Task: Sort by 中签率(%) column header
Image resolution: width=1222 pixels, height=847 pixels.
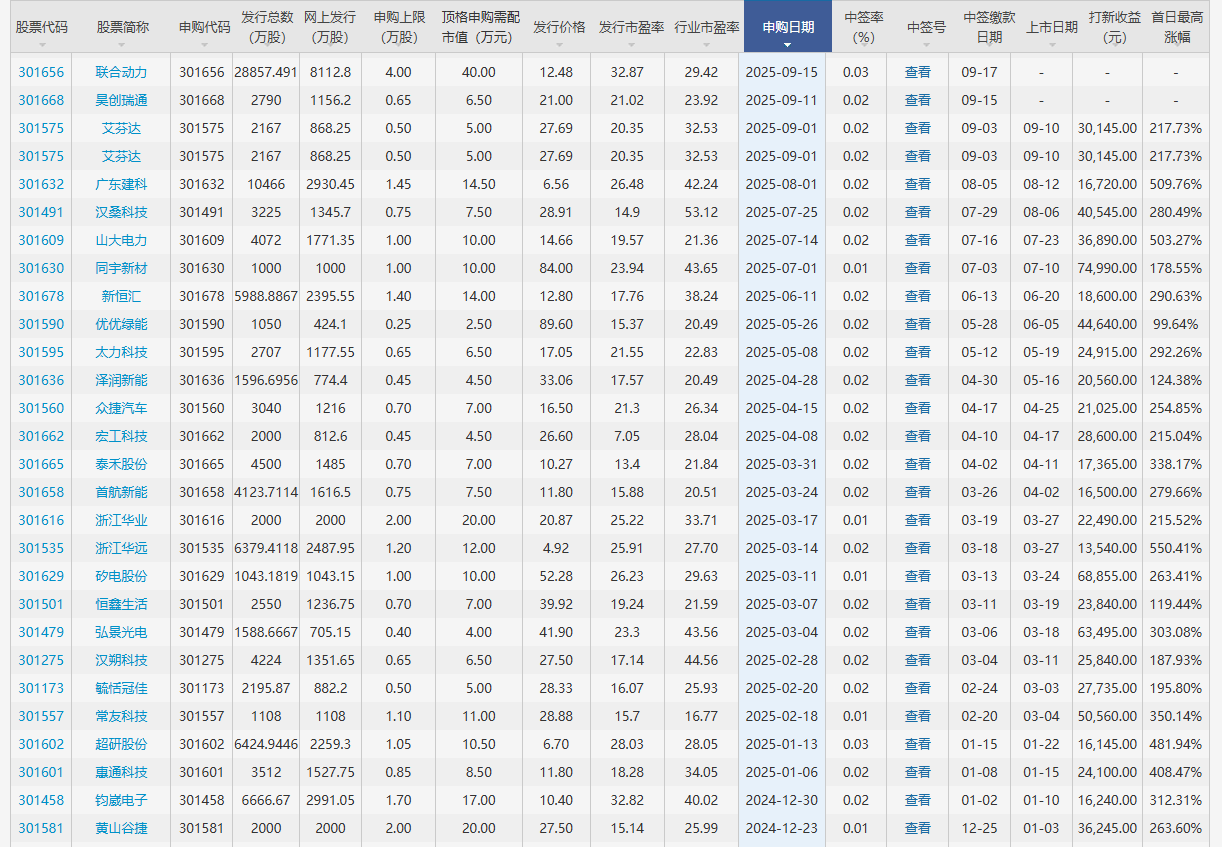Action: pos(863,27)
